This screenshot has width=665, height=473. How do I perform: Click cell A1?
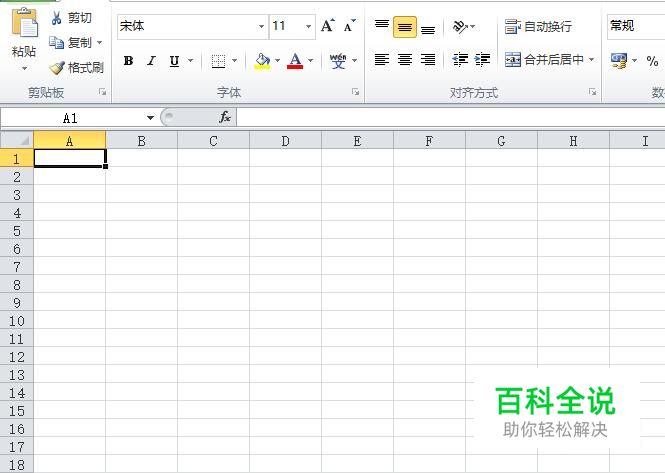70,158
